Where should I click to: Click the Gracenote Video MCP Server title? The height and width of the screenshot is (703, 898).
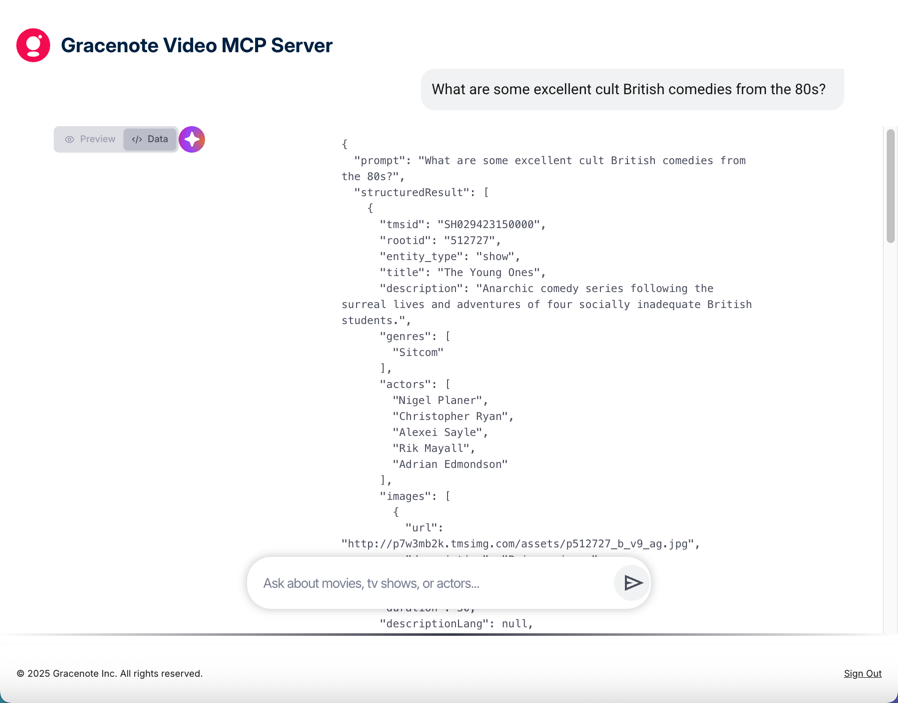[x=196, y=46]
